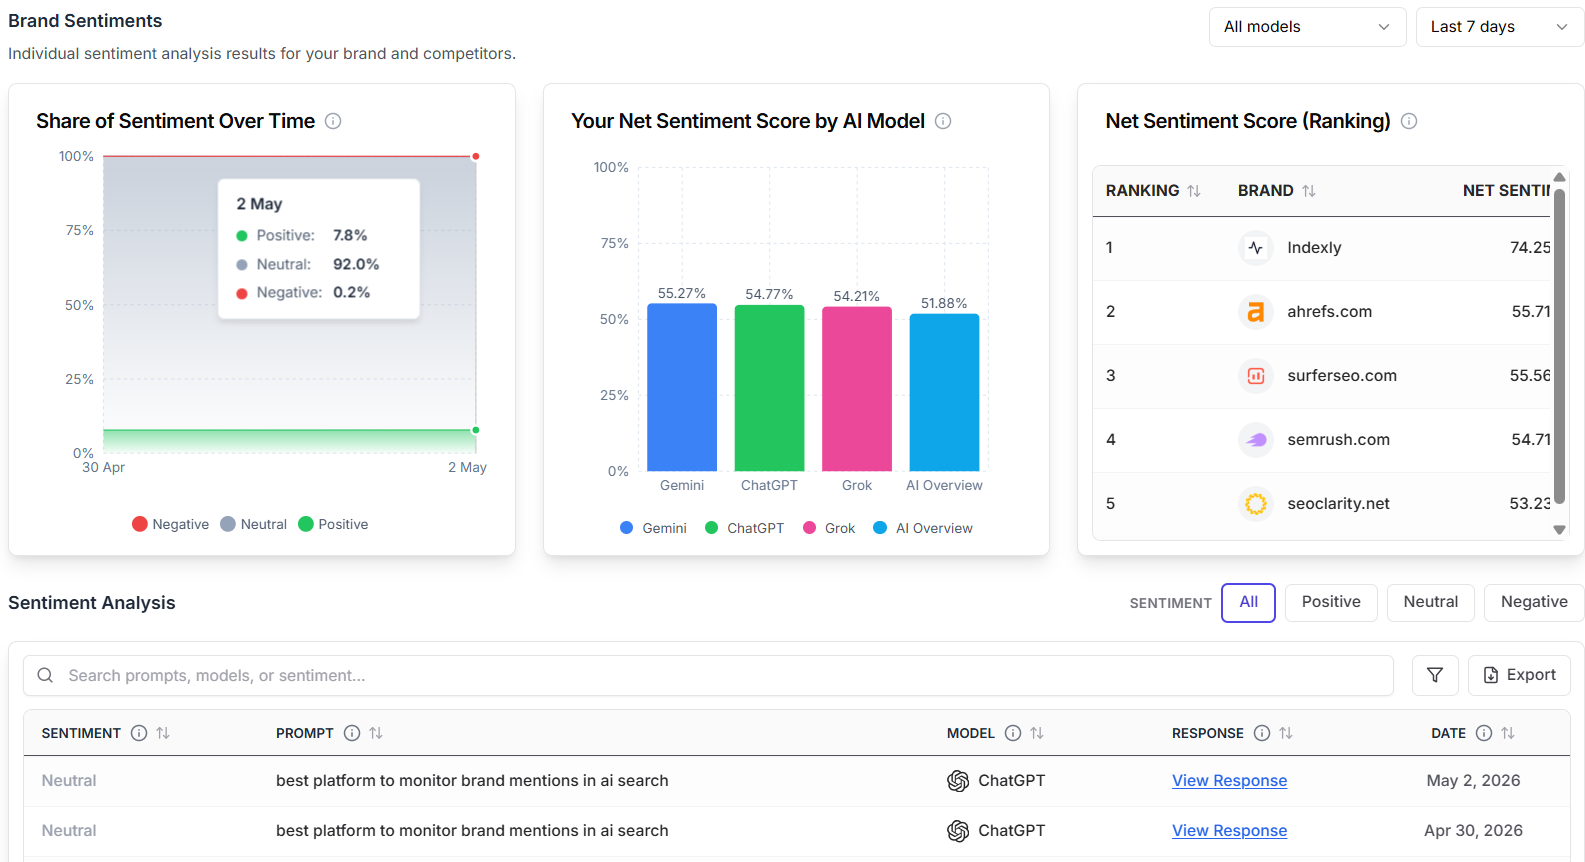Click the Indexly brand logo icon

click(1256, 248)
